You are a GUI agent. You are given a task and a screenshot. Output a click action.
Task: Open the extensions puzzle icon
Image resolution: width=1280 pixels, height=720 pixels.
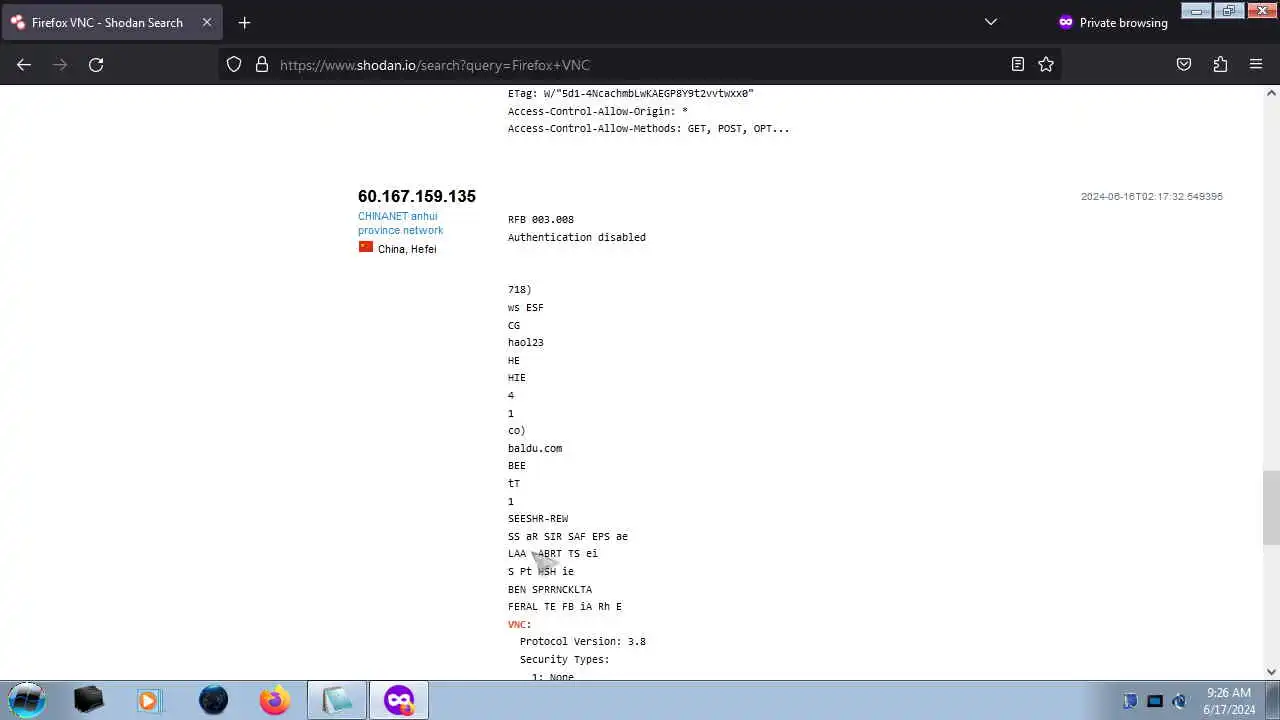[x=1220, y=64]
